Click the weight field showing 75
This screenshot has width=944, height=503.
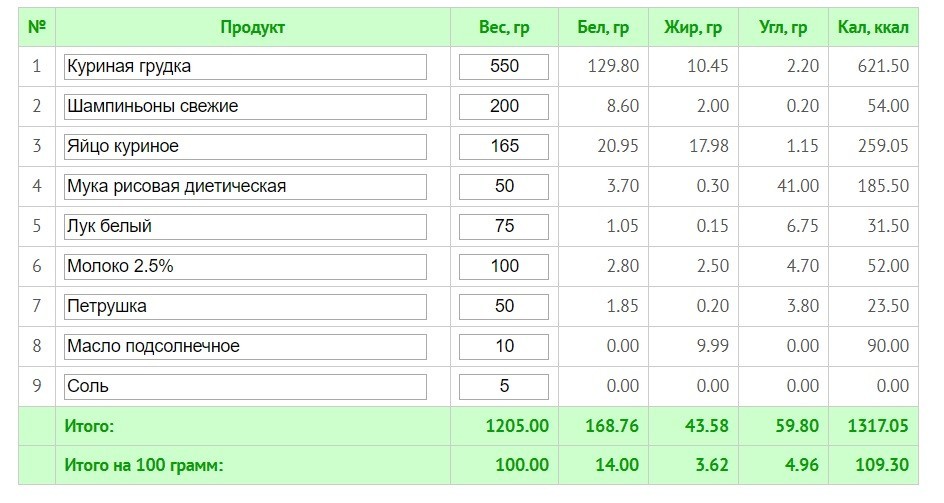pos(504,227)
